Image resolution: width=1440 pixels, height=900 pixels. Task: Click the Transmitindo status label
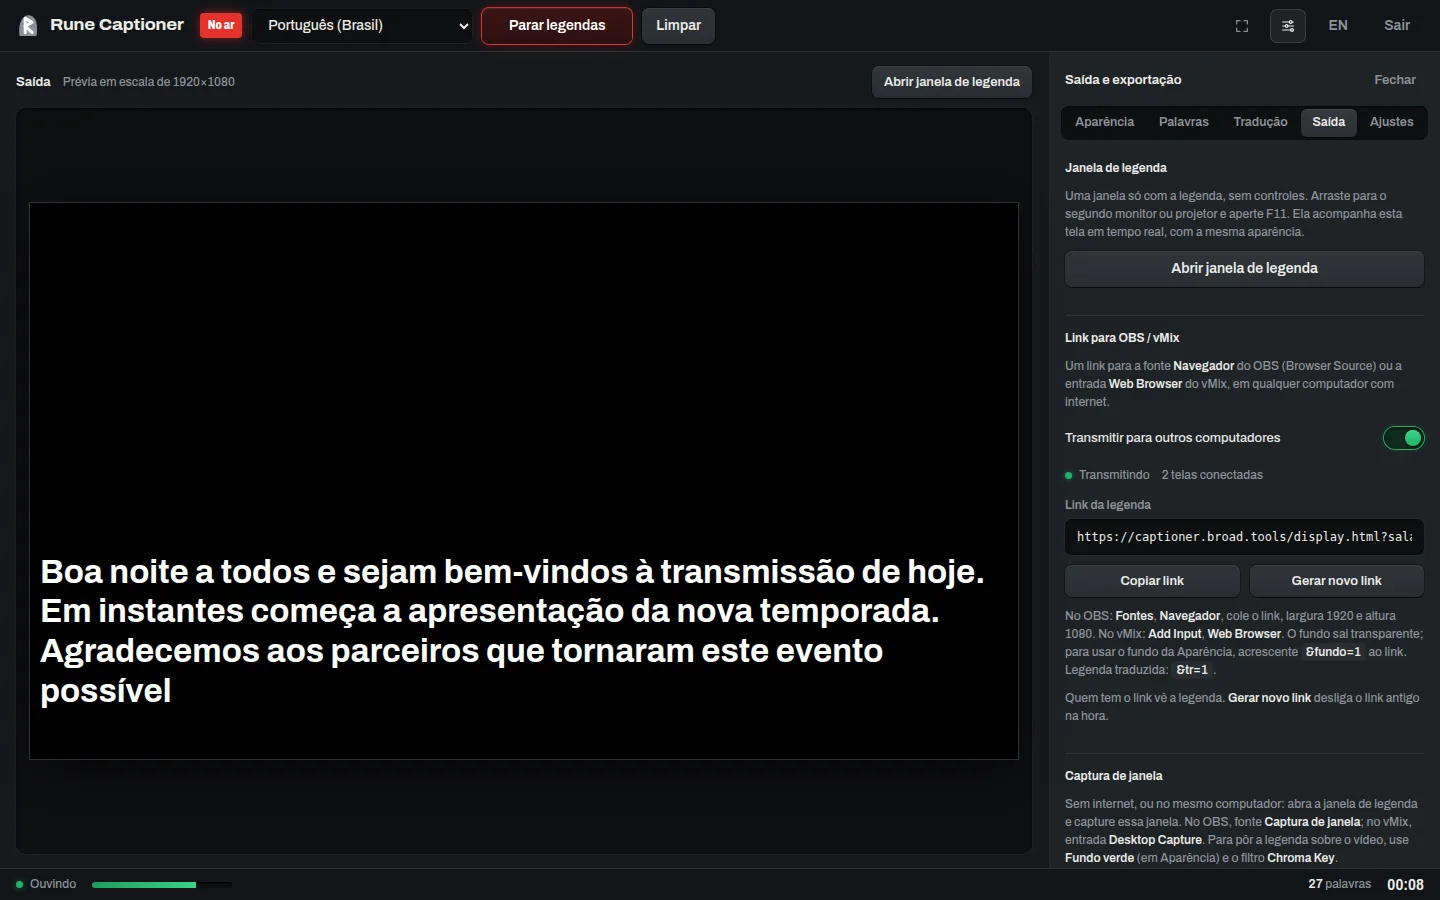pyautogui.click(x=1114, y=475)
